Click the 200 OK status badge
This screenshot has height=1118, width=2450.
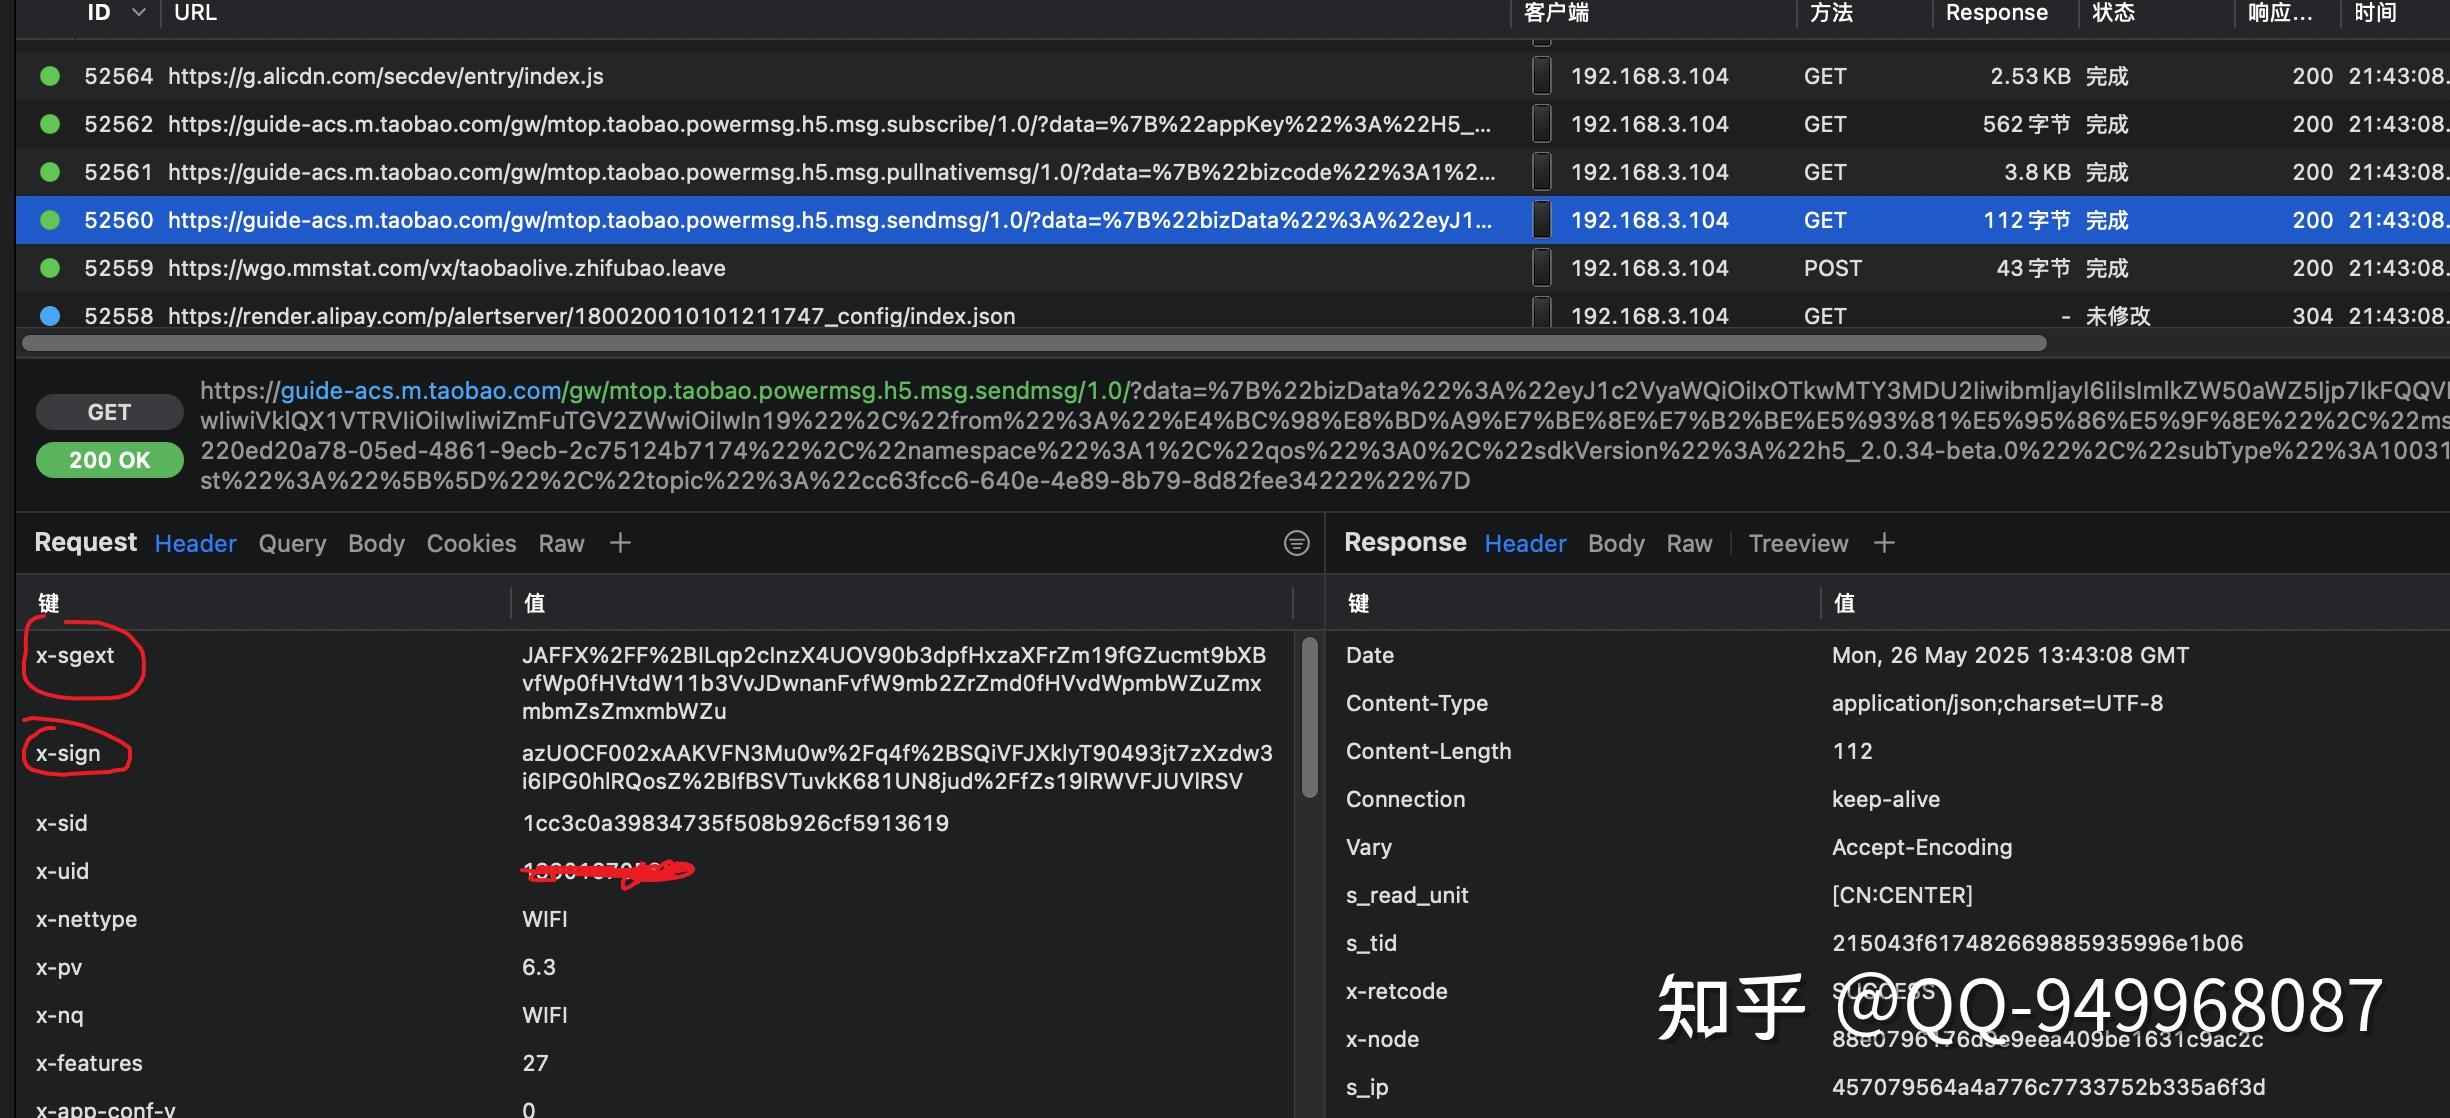109,460
